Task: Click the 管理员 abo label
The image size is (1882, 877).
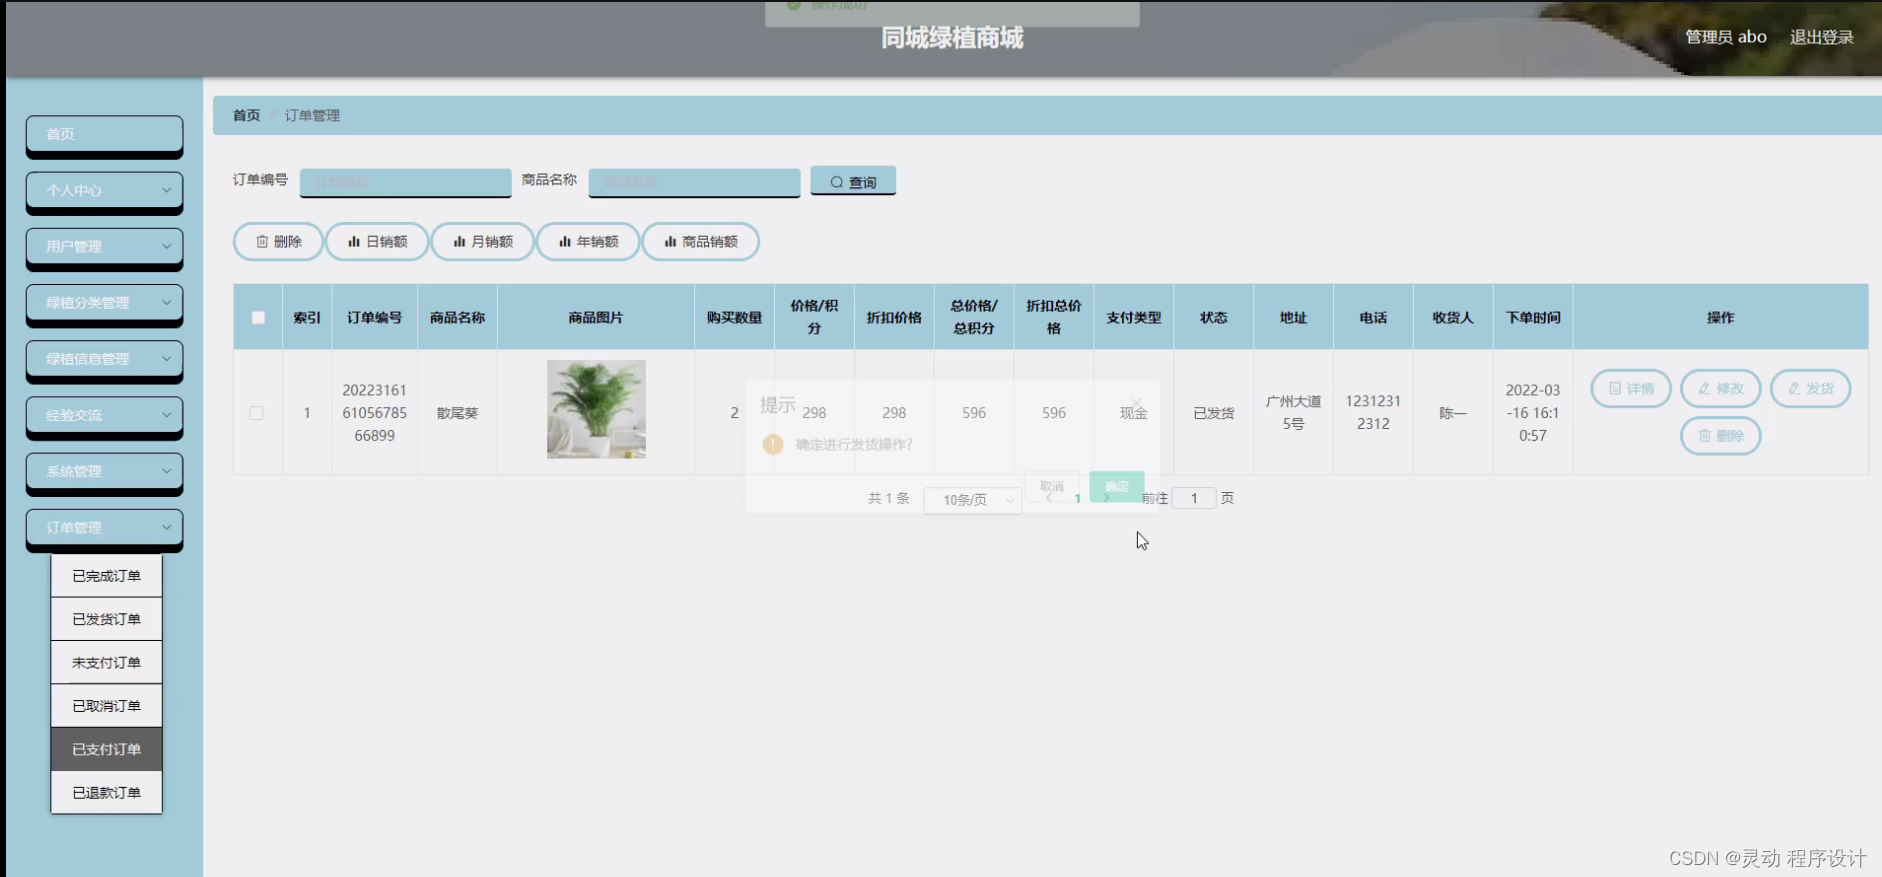Action: click(1726, 37)
